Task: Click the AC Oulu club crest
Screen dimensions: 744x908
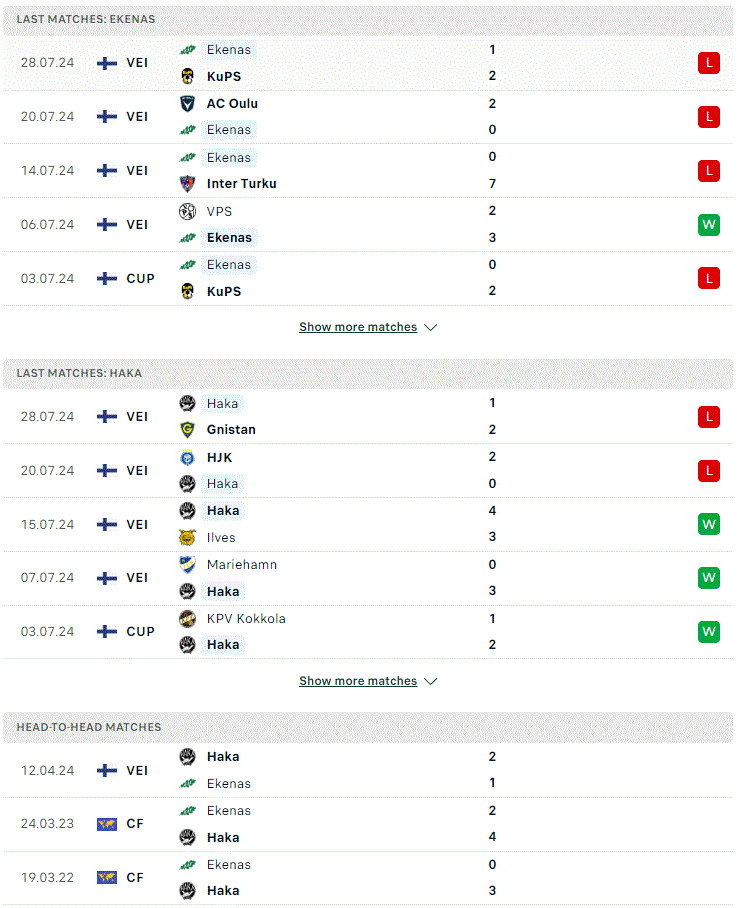Action: (x=187, y=104)
